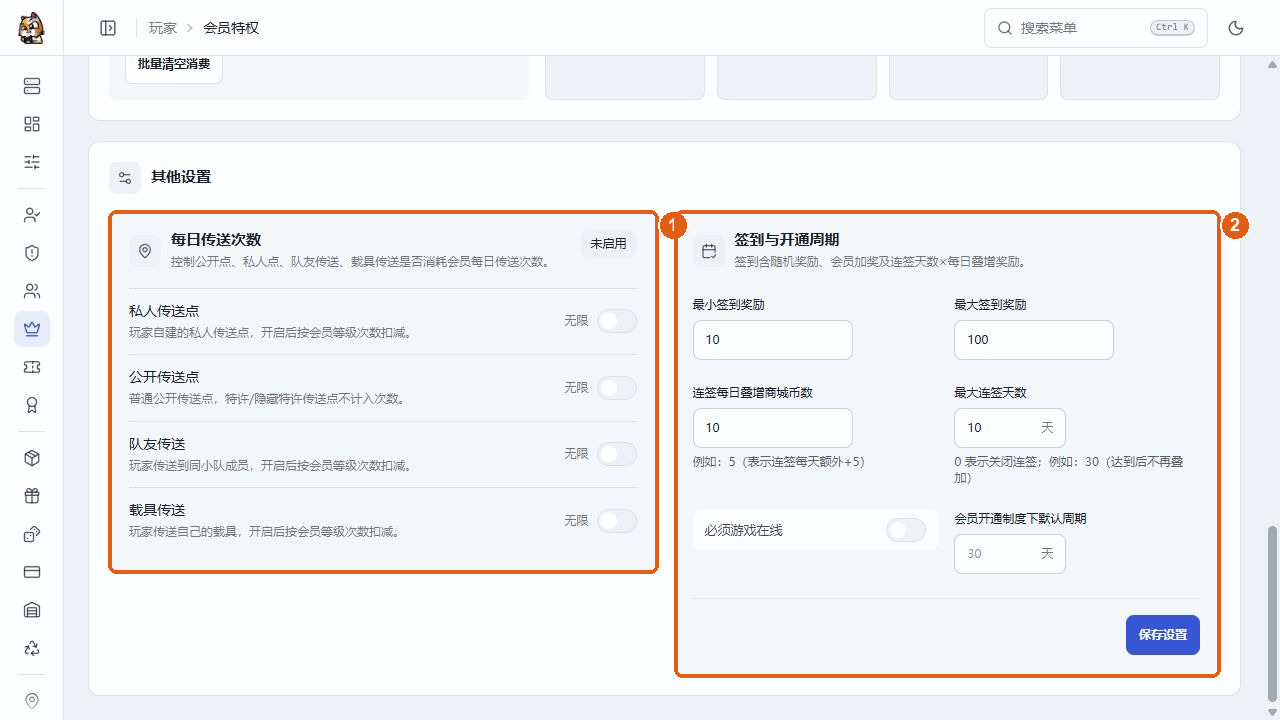
Task: Click the 批量清空消费 button
Action: pyautogui.click(x=174, y=64)
